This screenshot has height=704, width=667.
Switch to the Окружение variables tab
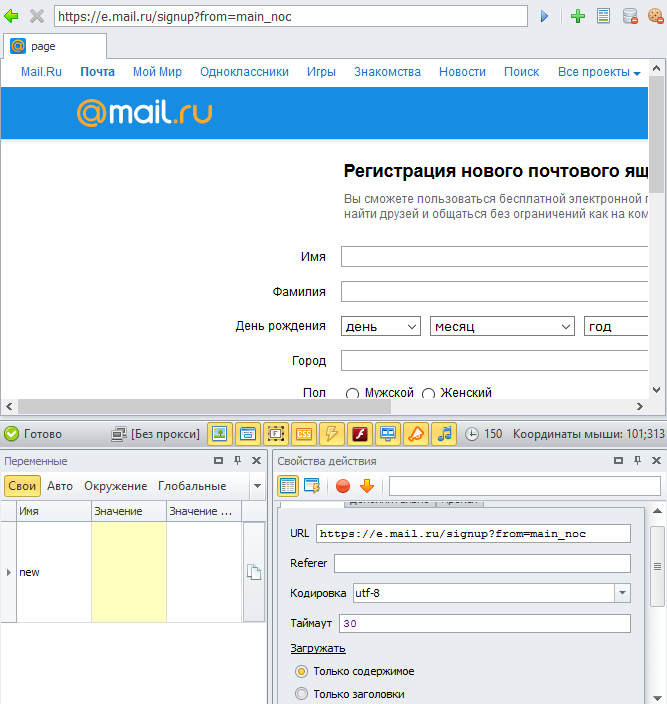(x=116, y=486)
